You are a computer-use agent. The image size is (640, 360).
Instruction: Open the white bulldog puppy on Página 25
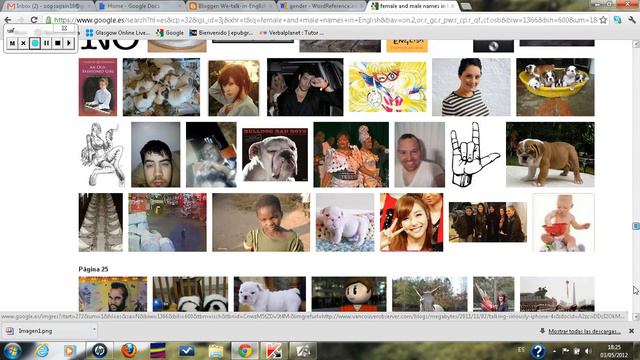[270, 294]
